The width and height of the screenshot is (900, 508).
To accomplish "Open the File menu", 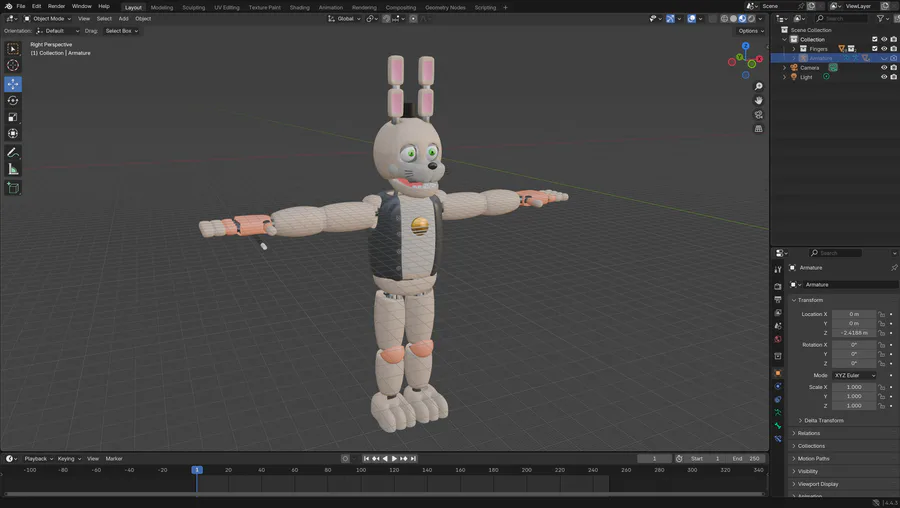I will point(21,6).
